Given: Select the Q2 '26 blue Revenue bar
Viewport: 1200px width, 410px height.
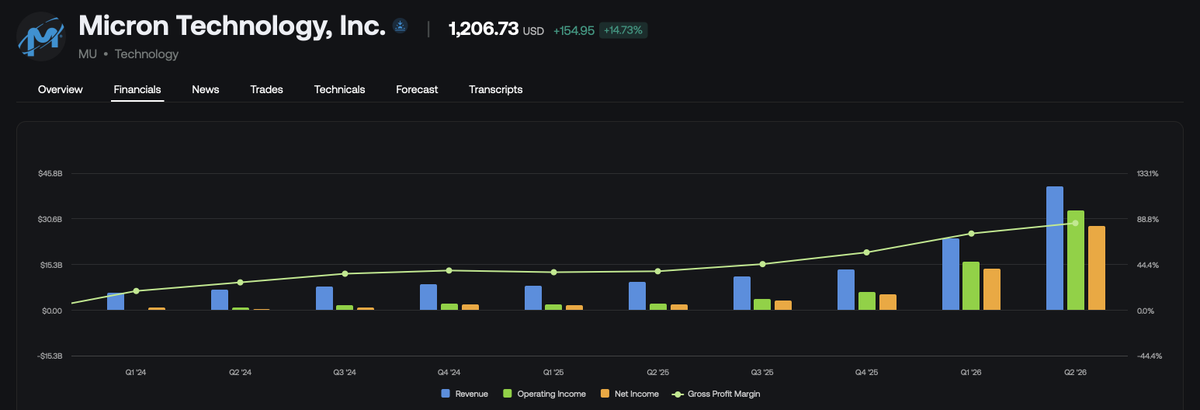Looking at the screenshot, I should coord(1054,248).
